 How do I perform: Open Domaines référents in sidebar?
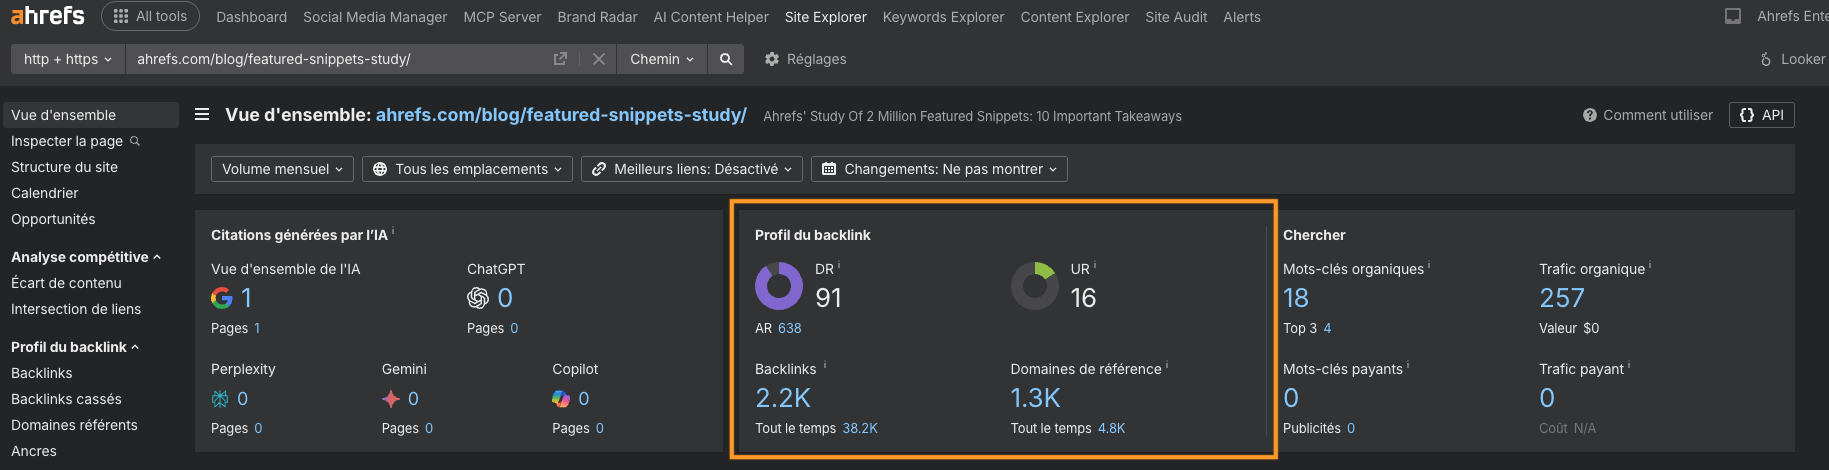pos(74,425)
